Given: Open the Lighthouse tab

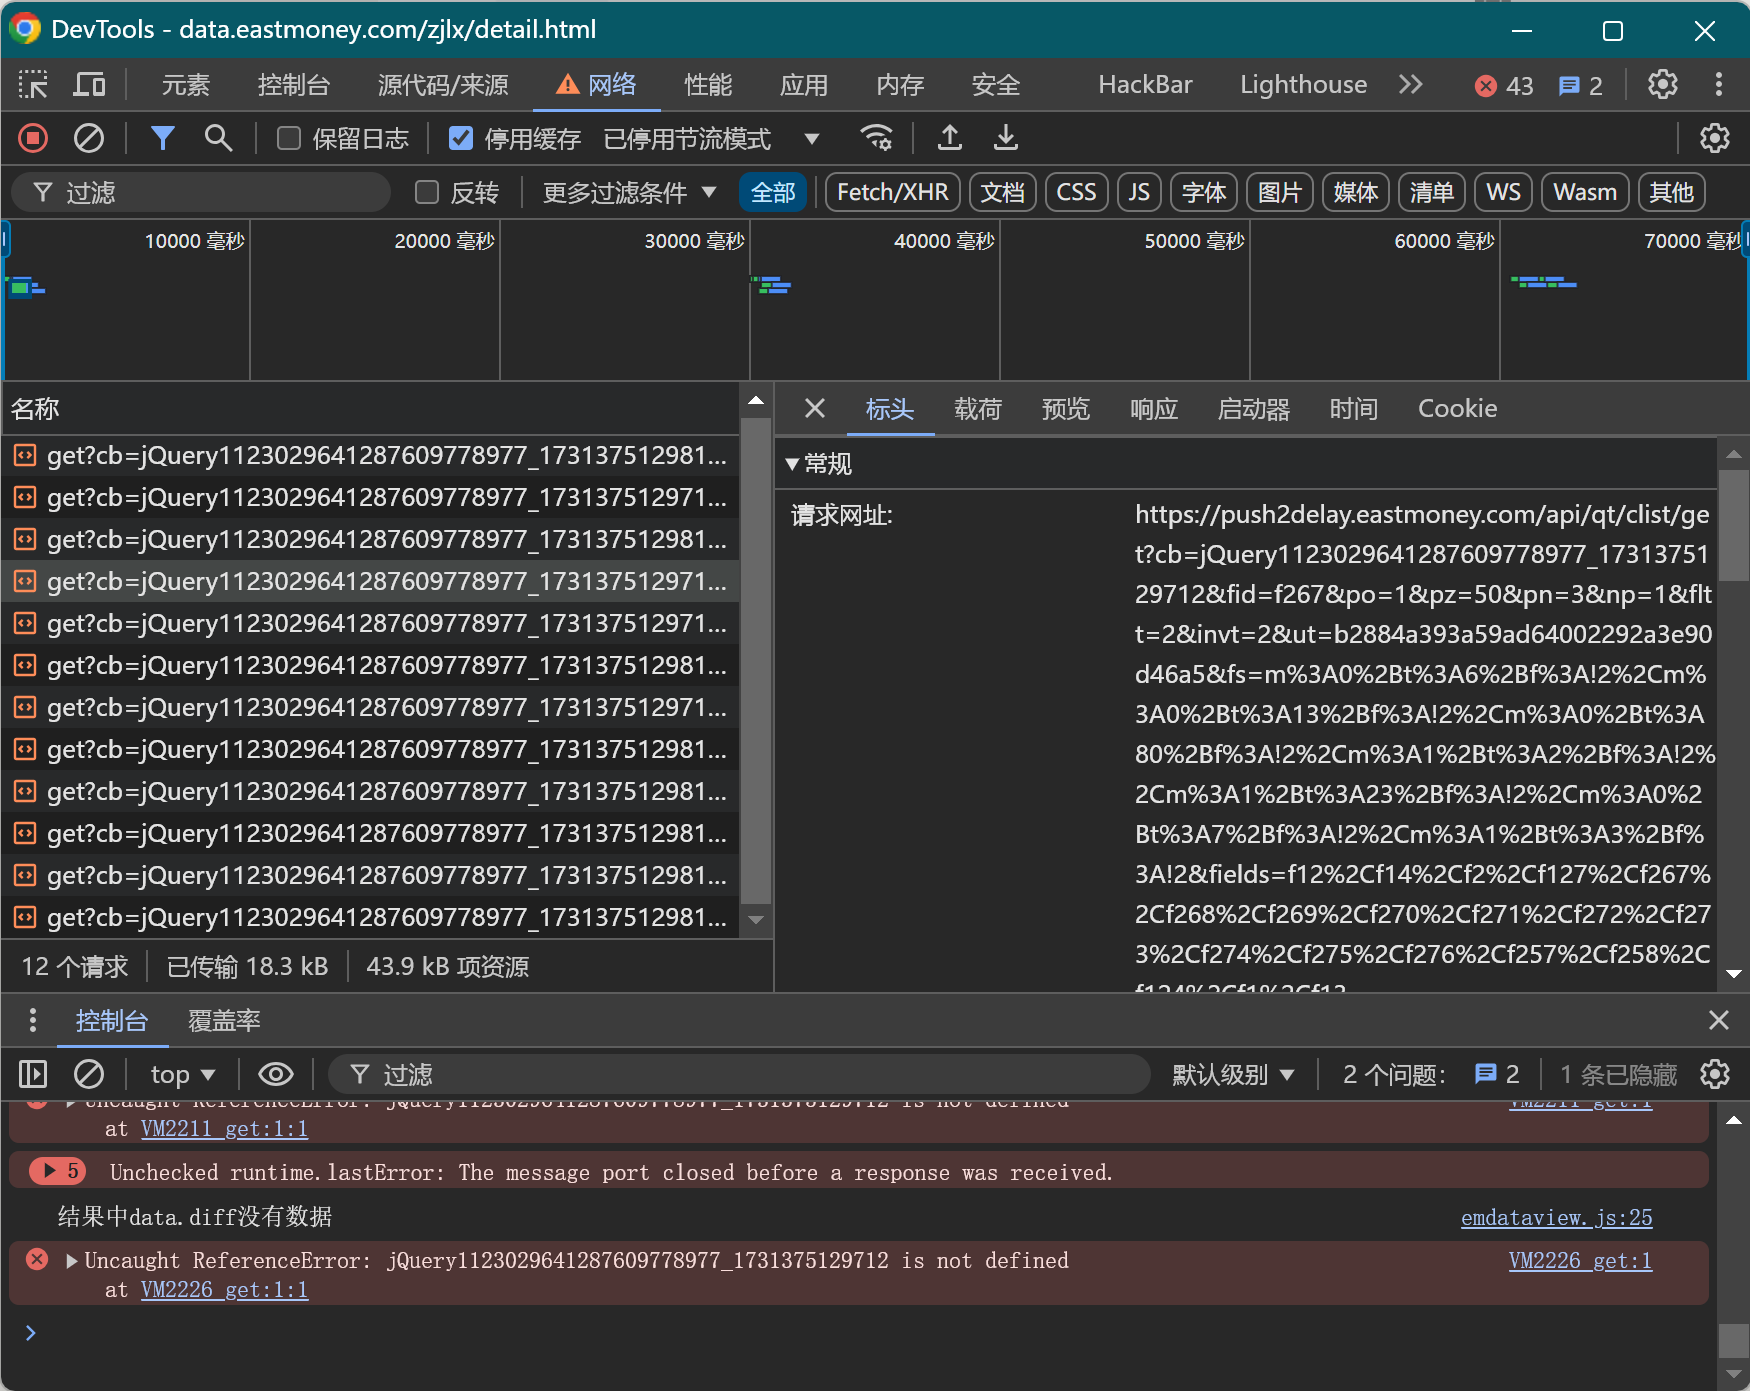Looking at the screenshot, I should pyautogui.click(x=1303, y=85).
